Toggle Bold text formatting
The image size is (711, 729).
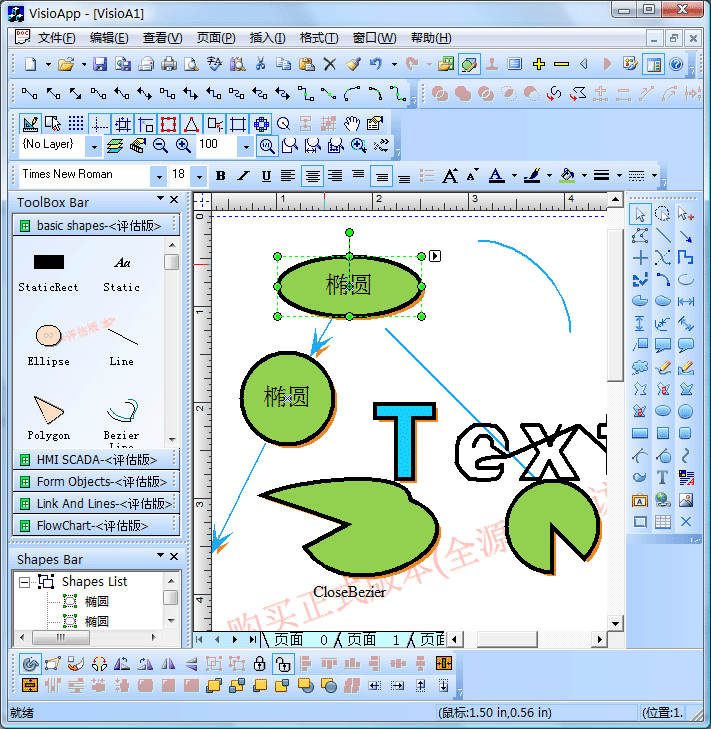click(x=220, y=176)
